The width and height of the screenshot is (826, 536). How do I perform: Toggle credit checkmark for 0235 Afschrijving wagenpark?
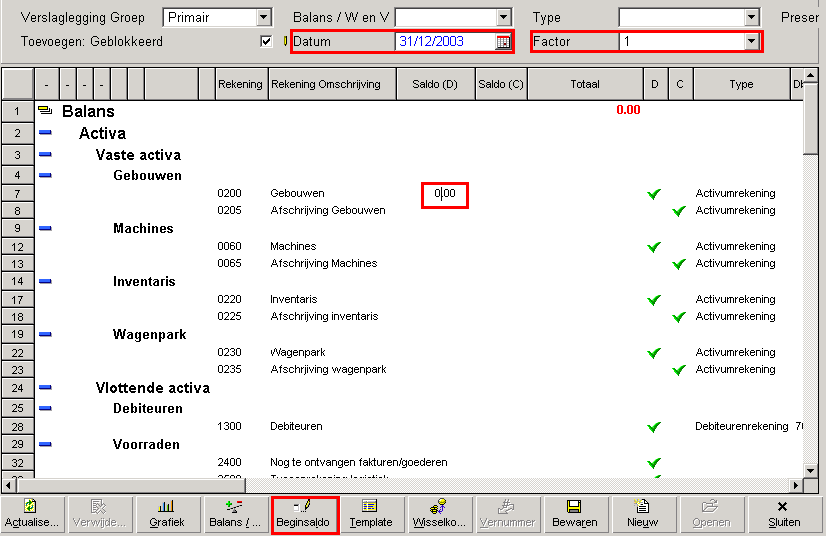(x=679, y=370)
